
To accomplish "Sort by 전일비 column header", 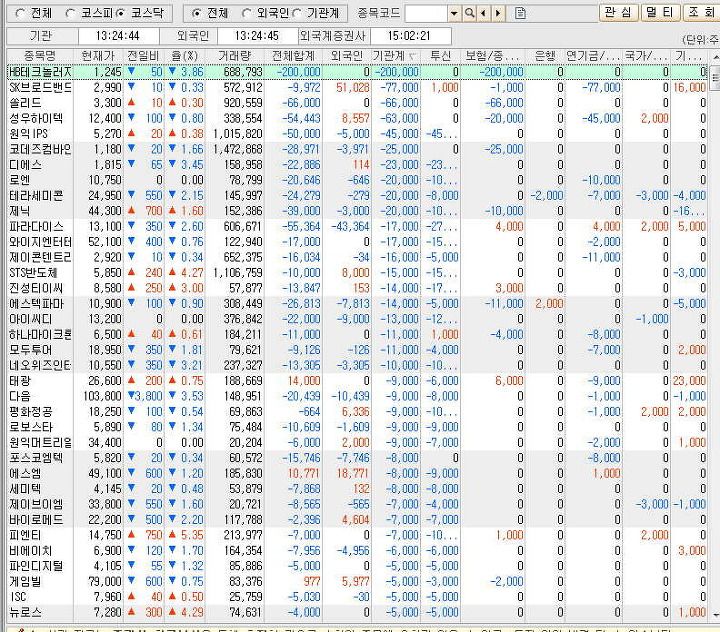I will click(x=143, y=56).
